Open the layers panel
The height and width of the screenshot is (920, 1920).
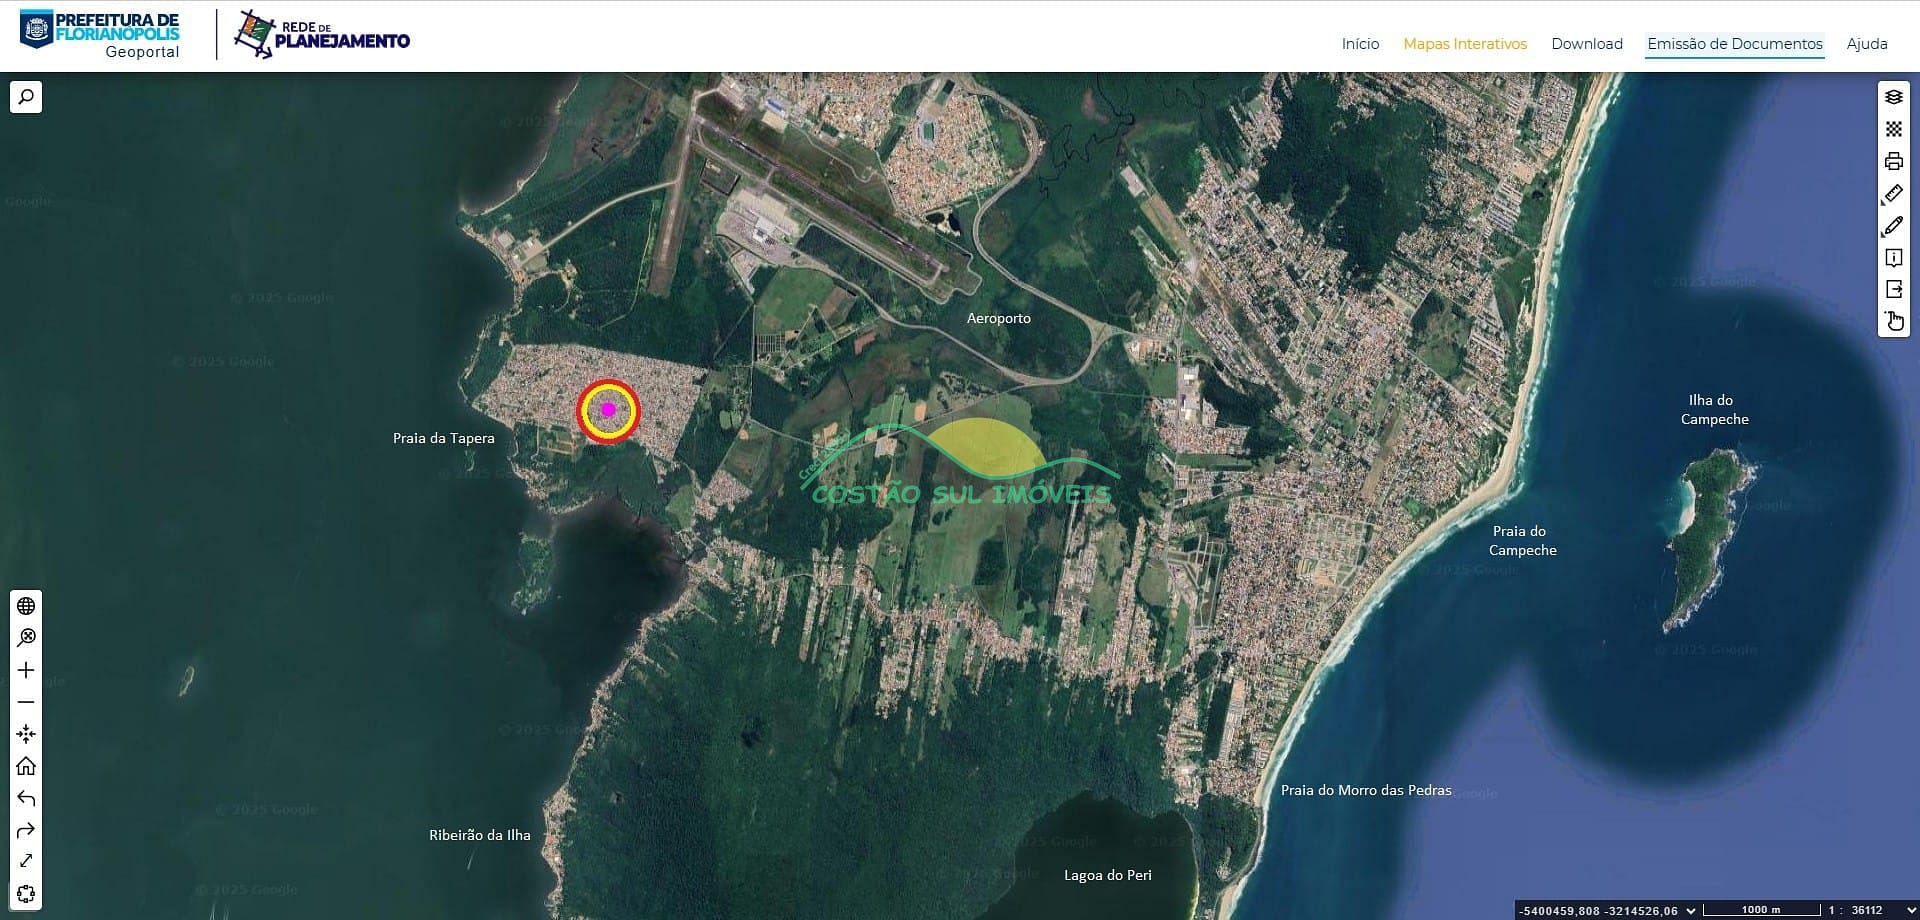[1893, 97]
